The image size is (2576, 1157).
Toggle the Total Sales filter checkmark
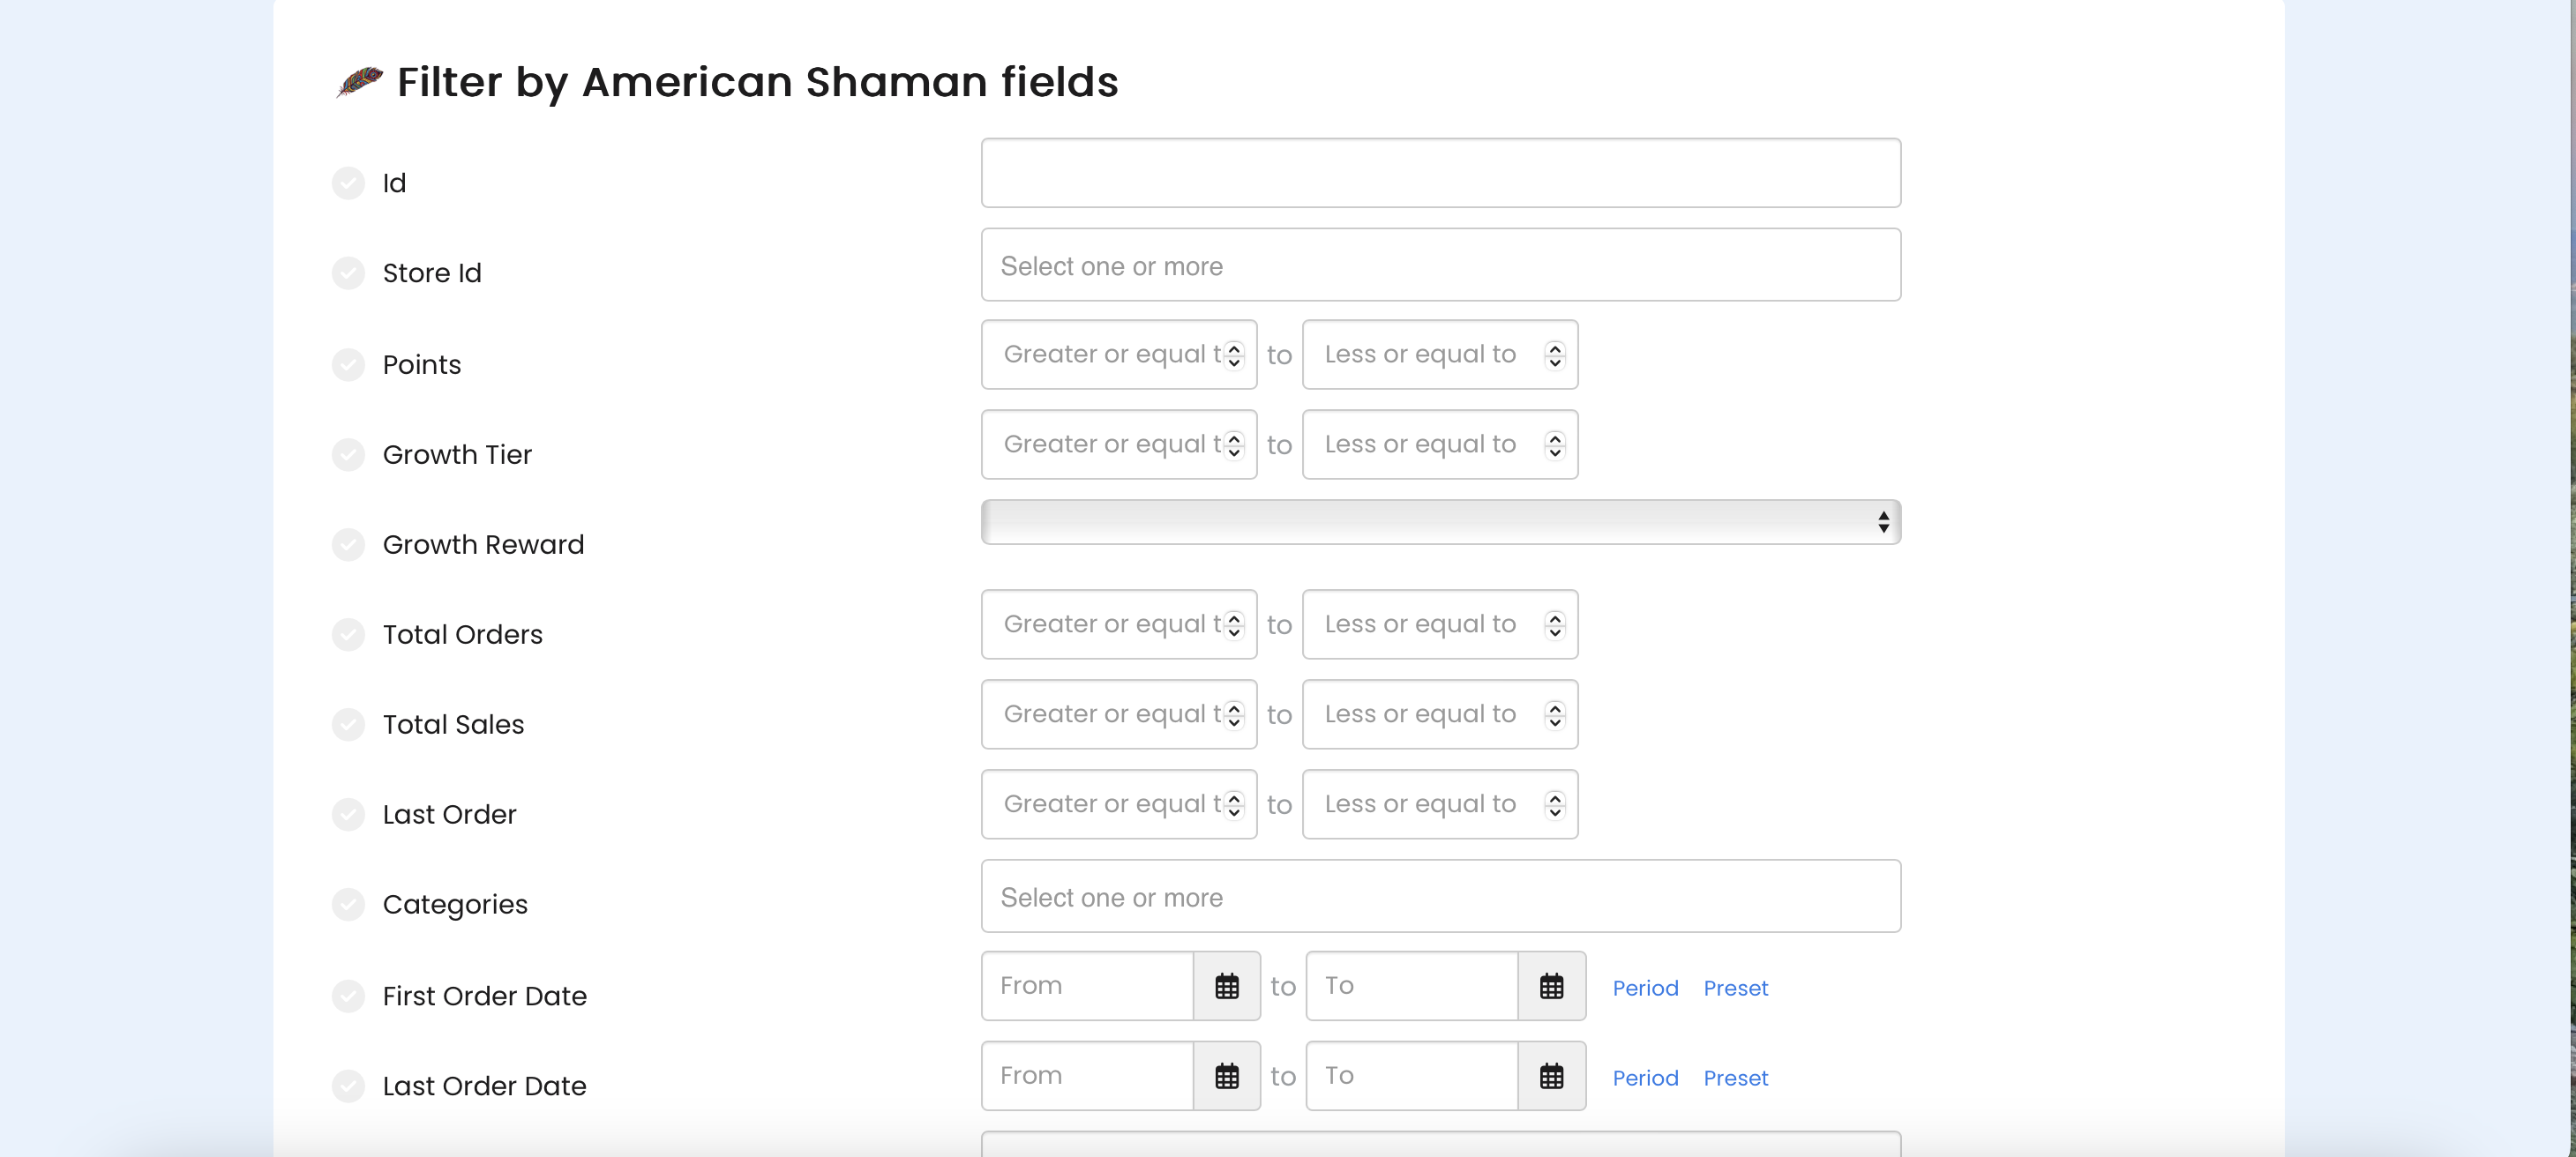[x=348, y=725]
